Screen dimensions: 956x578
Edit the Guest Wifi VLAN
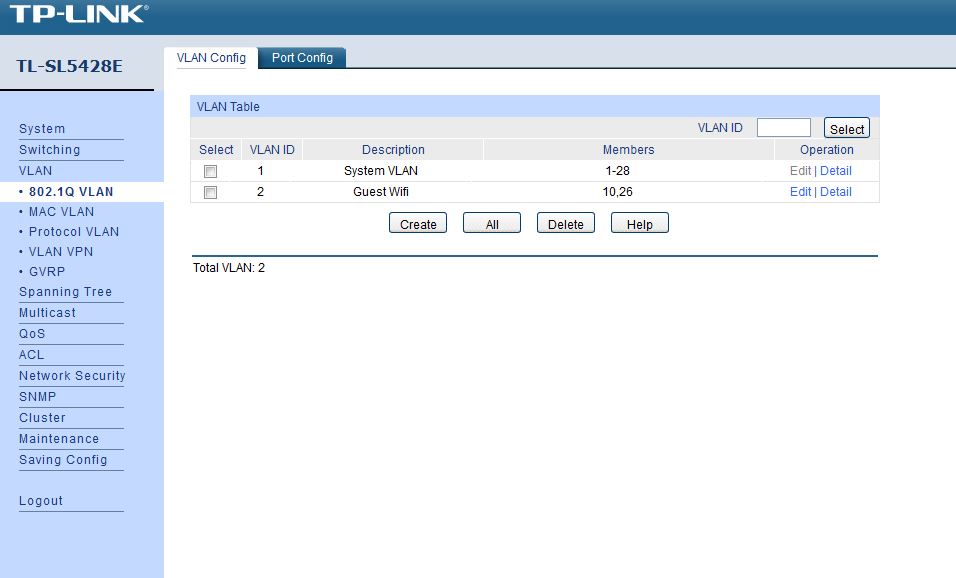coord(800,192)
